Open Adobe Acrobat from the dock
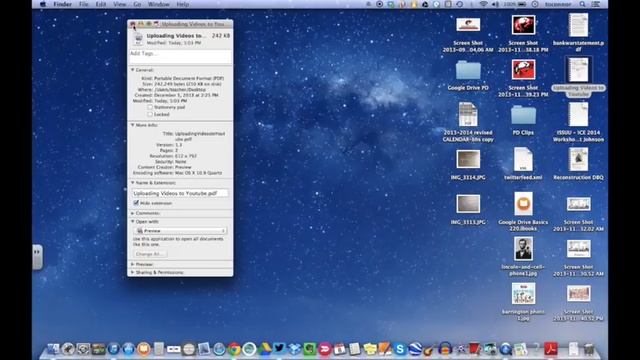Screen dimensions: 640x360 551,349
